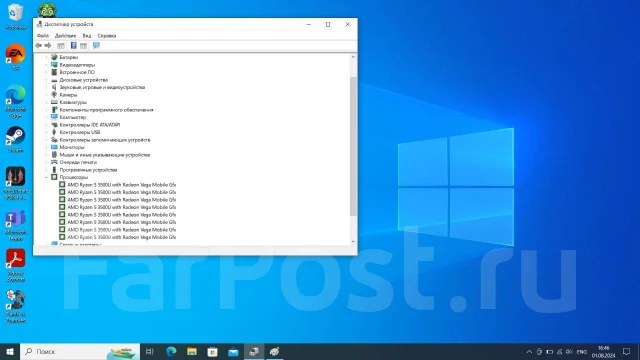Open the Действие menu
The height and width of the screenshot is (360, 640).
[x=65, y=36]
